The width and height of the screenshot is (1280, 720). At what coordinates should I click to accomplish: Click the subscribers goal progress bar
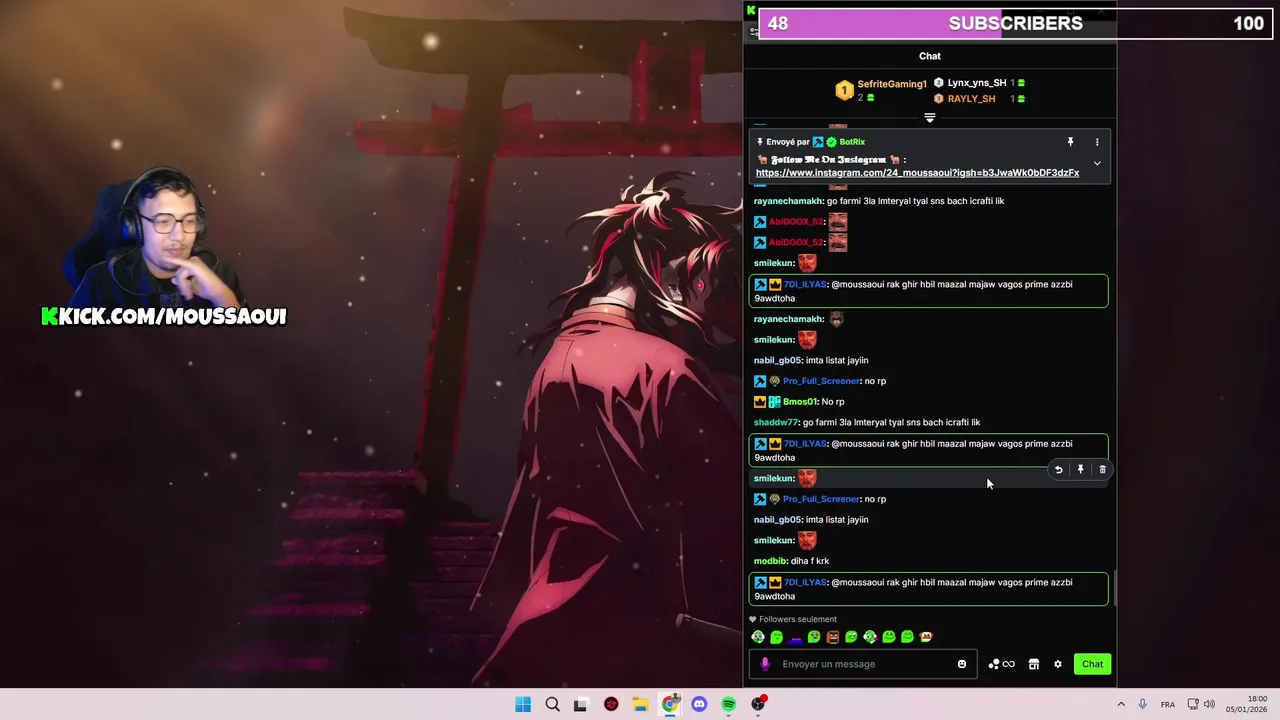tap(1015, 23)
